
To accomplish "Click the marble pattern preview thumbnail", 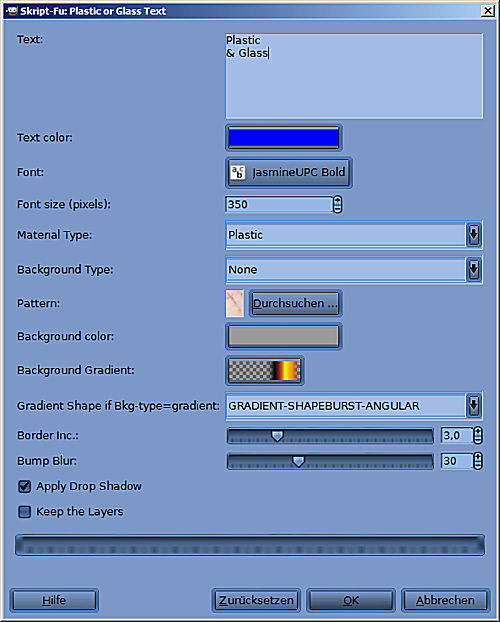I will pyautogui.click(x=235, y=303).
